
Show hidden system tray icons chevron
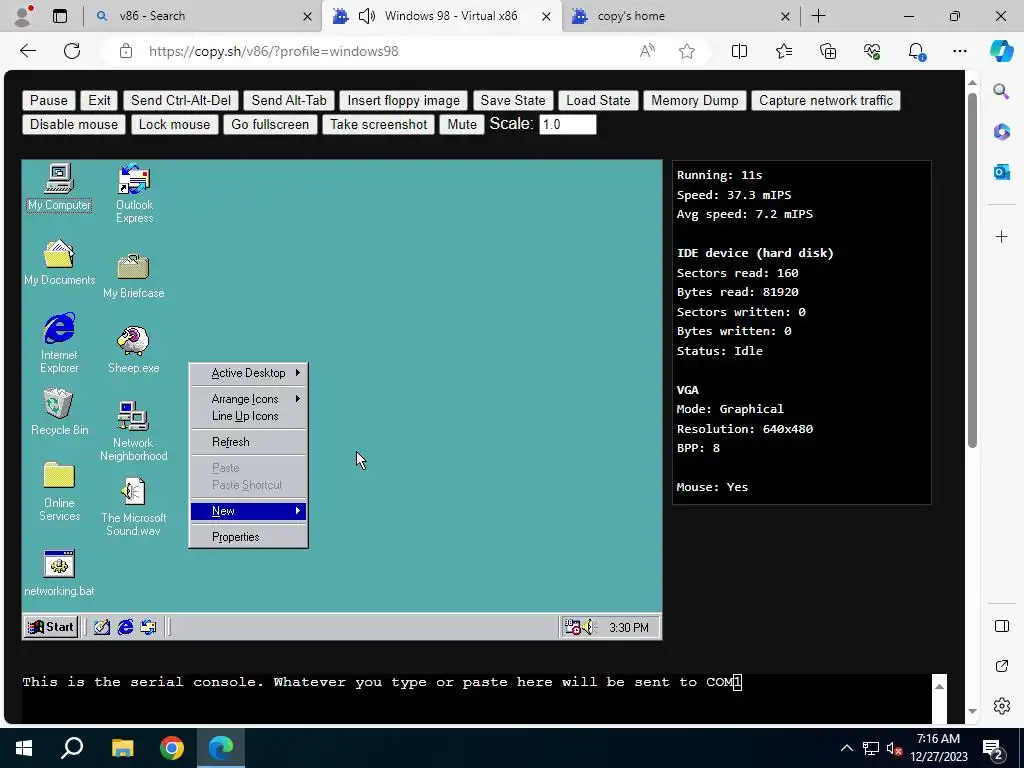[846, 748]
